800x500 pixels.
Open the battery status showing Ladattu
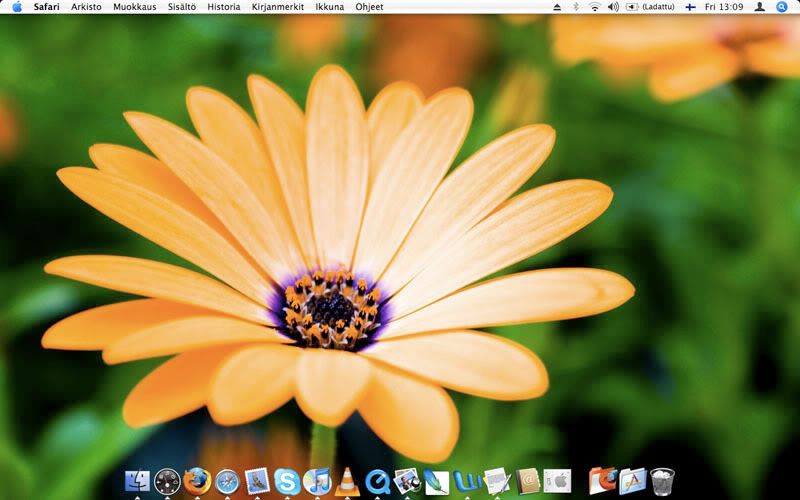pos(650,7)
